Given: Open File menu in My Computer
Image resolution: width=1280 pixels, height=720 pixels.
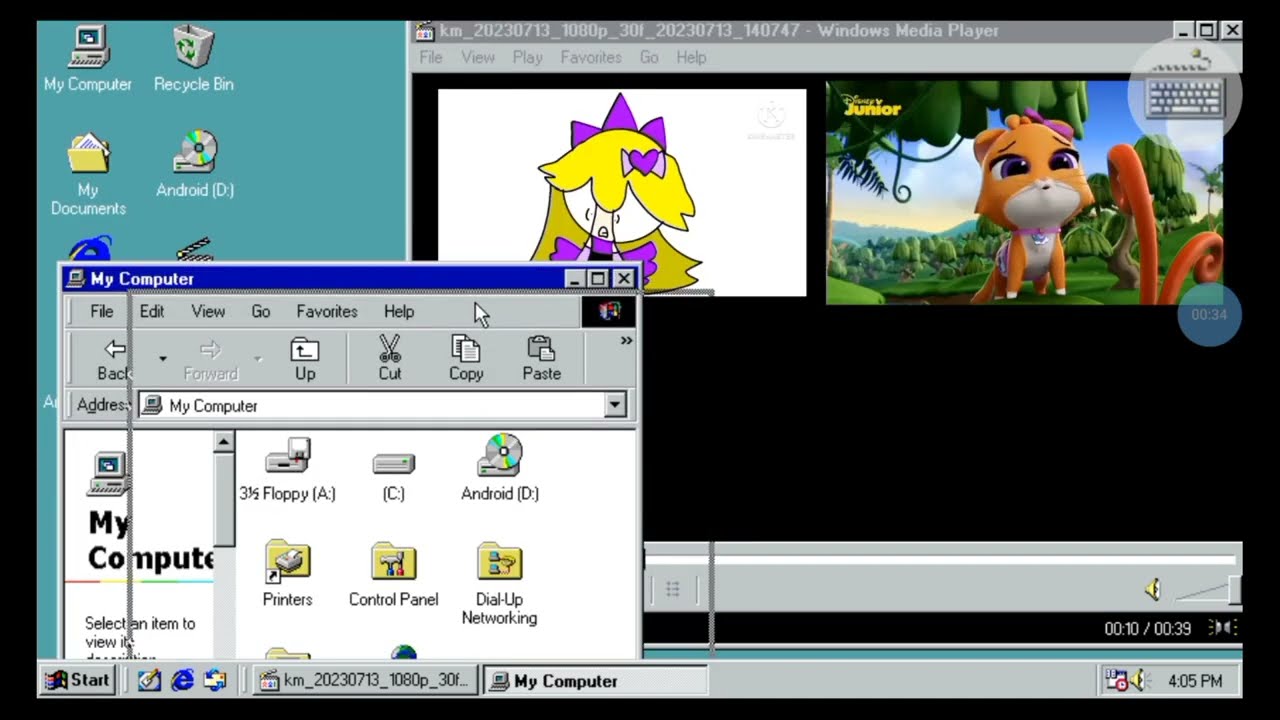Looking at the screenshot, I should pos(102,311).
